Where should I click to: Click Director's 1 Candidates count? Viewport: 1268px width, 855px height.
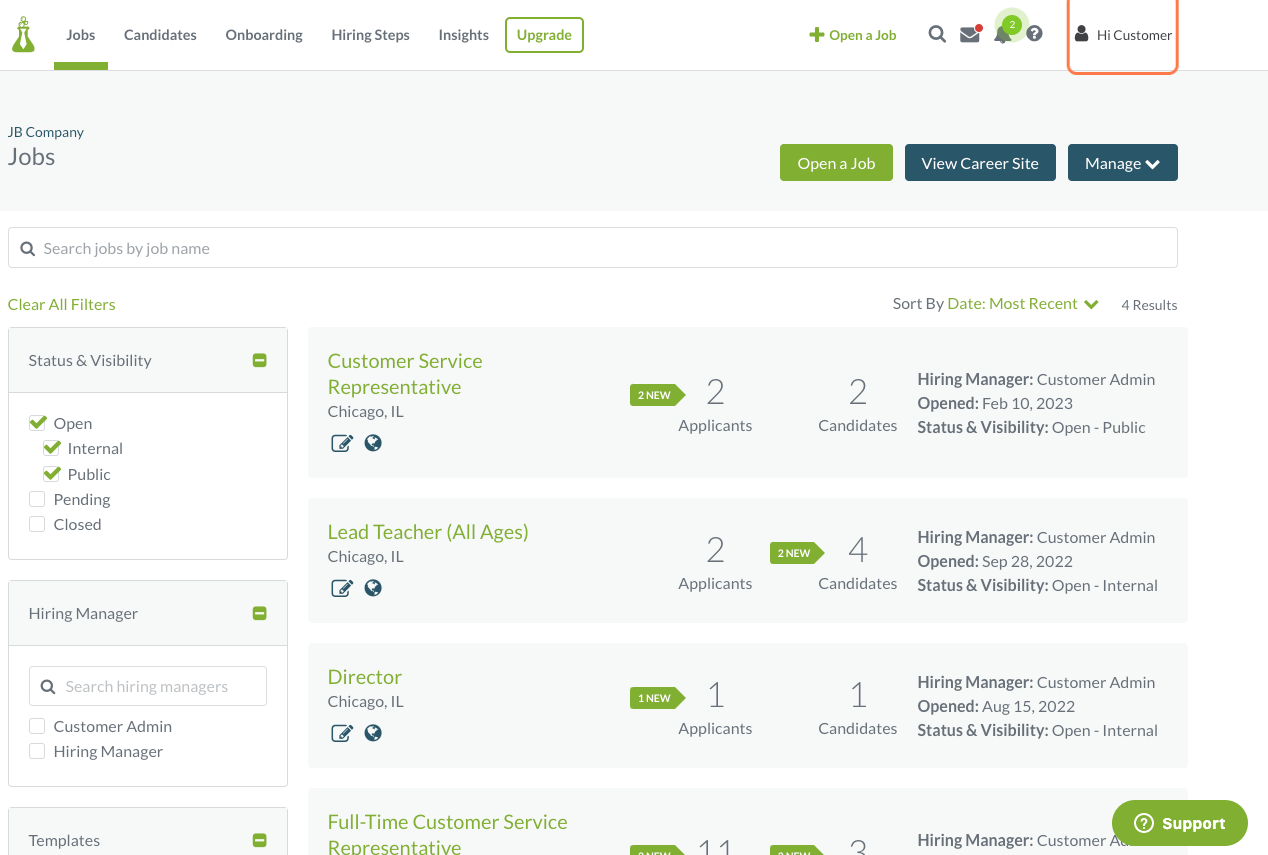click(858, 708)
